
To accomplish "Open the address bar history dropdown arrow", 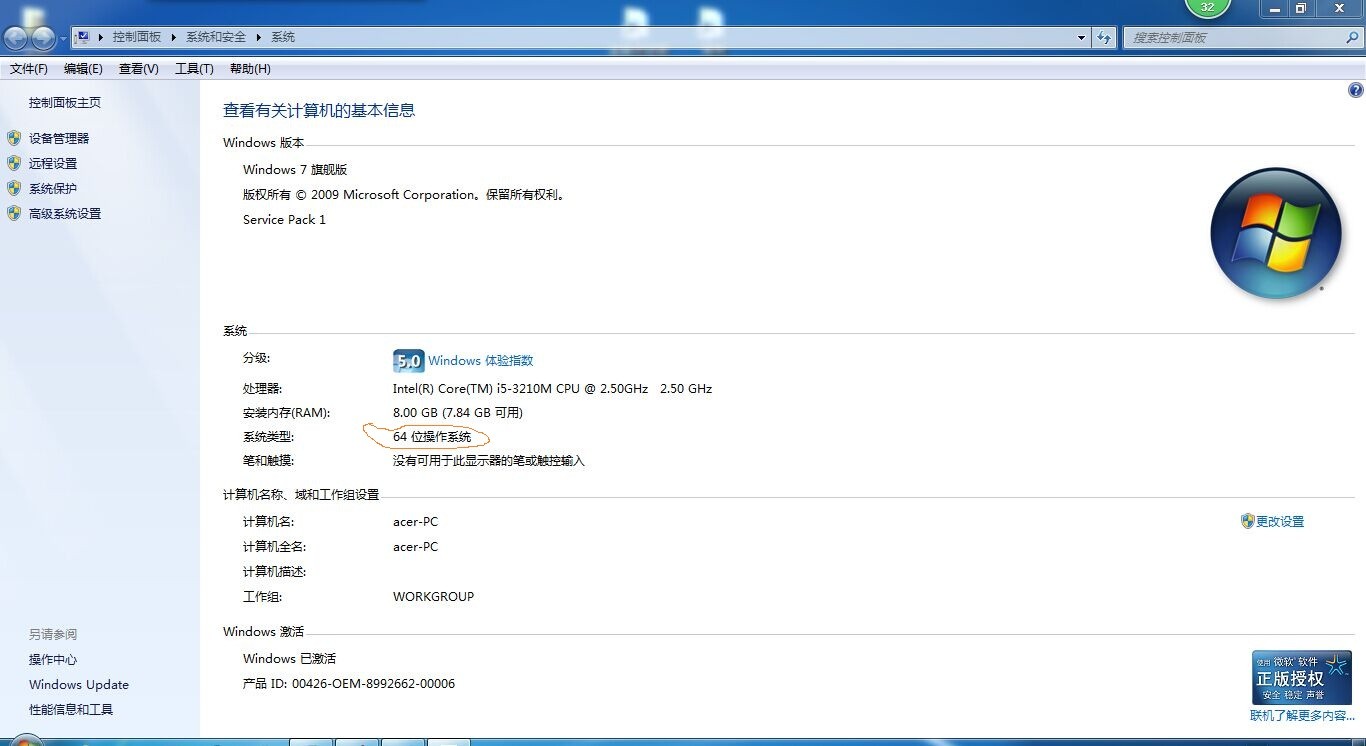I will (1081, 38).
